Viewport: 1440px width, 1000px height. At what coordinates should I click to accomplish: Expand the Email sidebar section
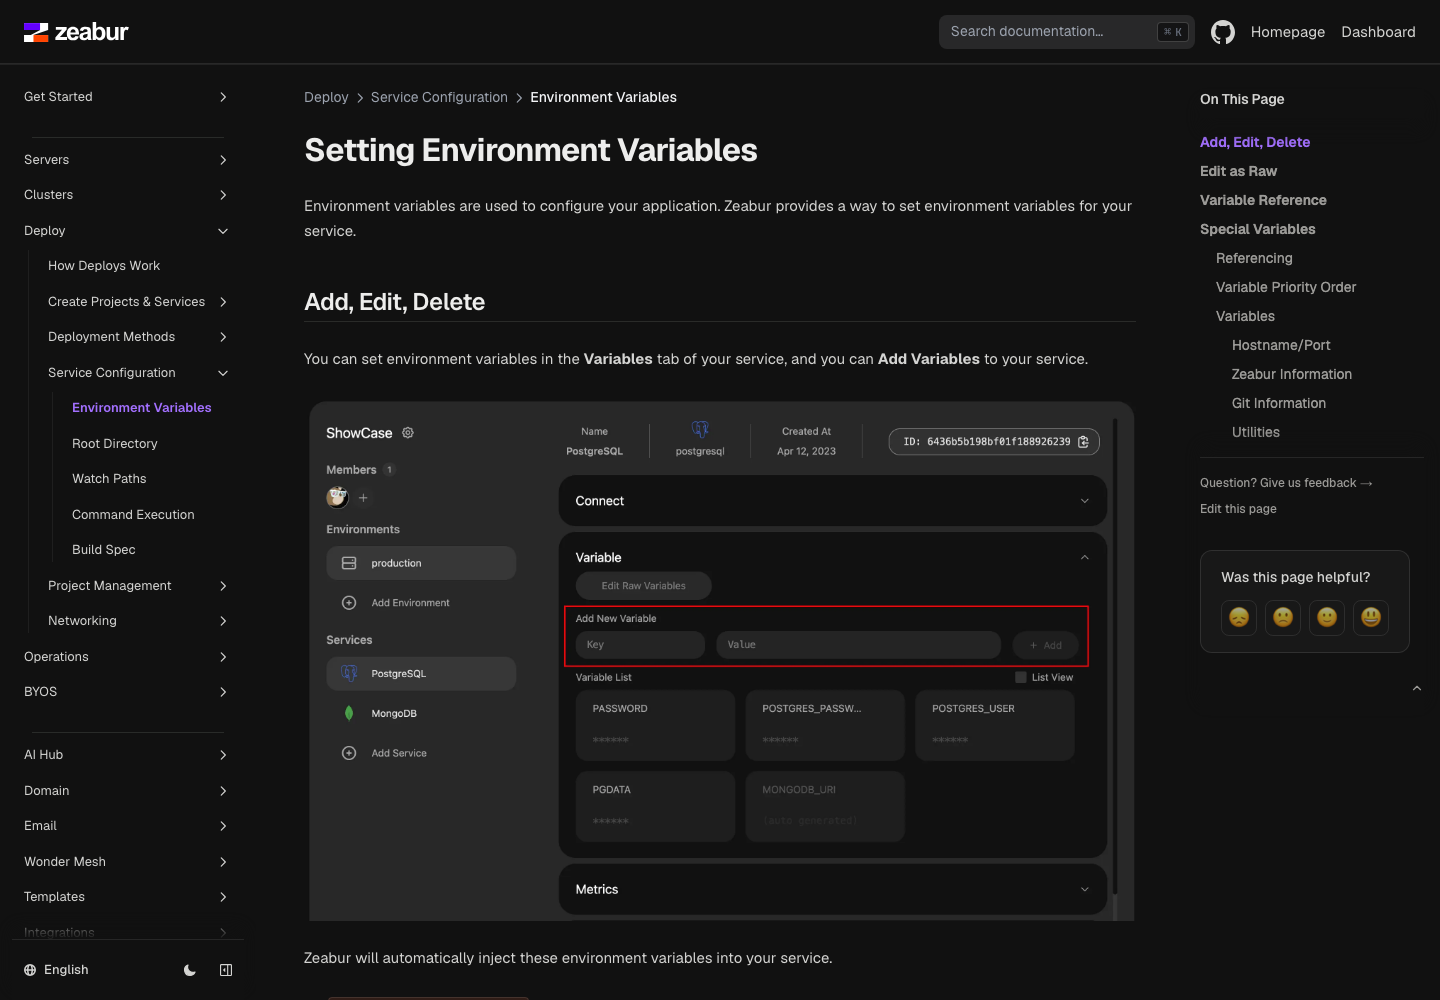(126, 826)
